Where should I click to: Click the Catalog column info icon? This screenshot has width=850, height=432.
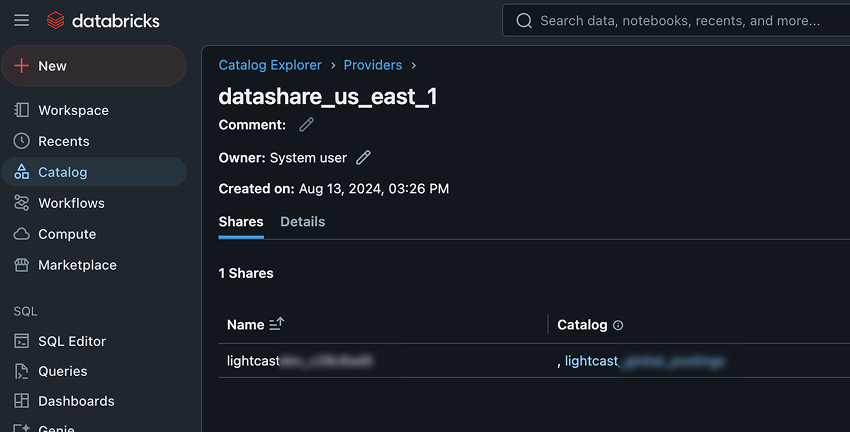pos(618,325)
